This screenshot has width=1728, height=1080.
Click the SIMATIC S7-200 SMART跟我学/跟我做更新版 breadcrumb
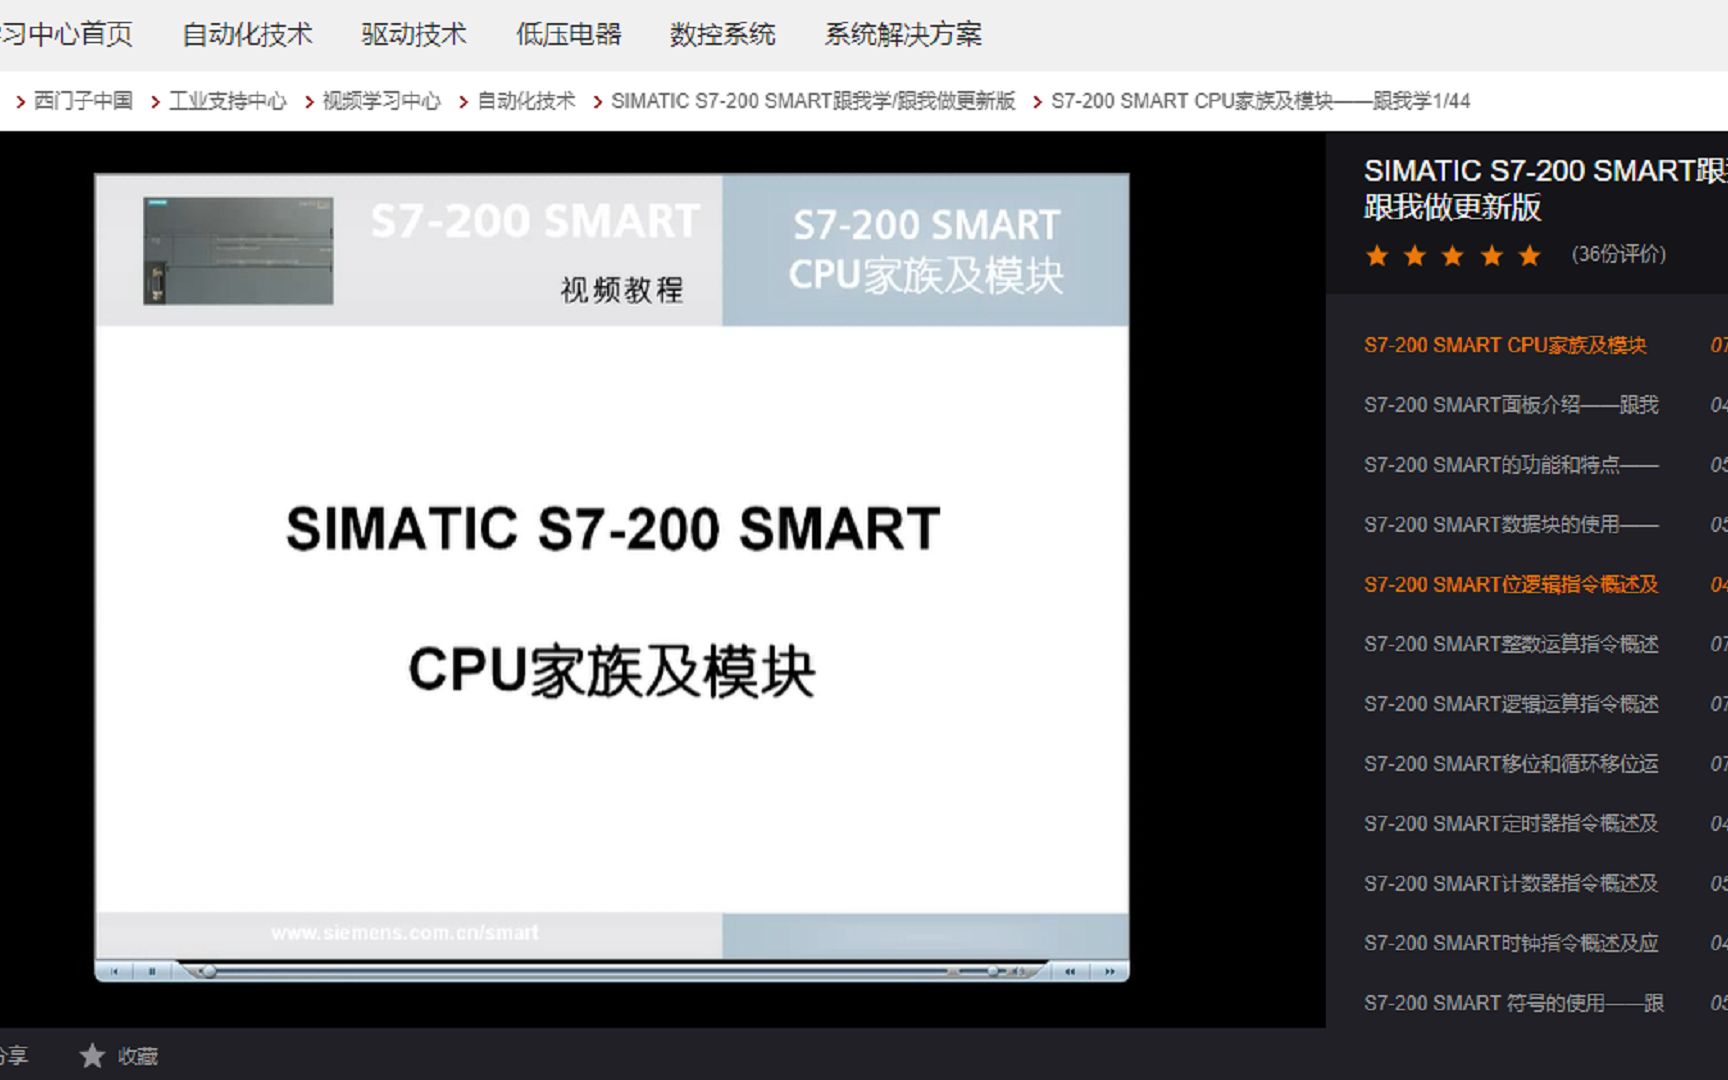coord(813,101)
